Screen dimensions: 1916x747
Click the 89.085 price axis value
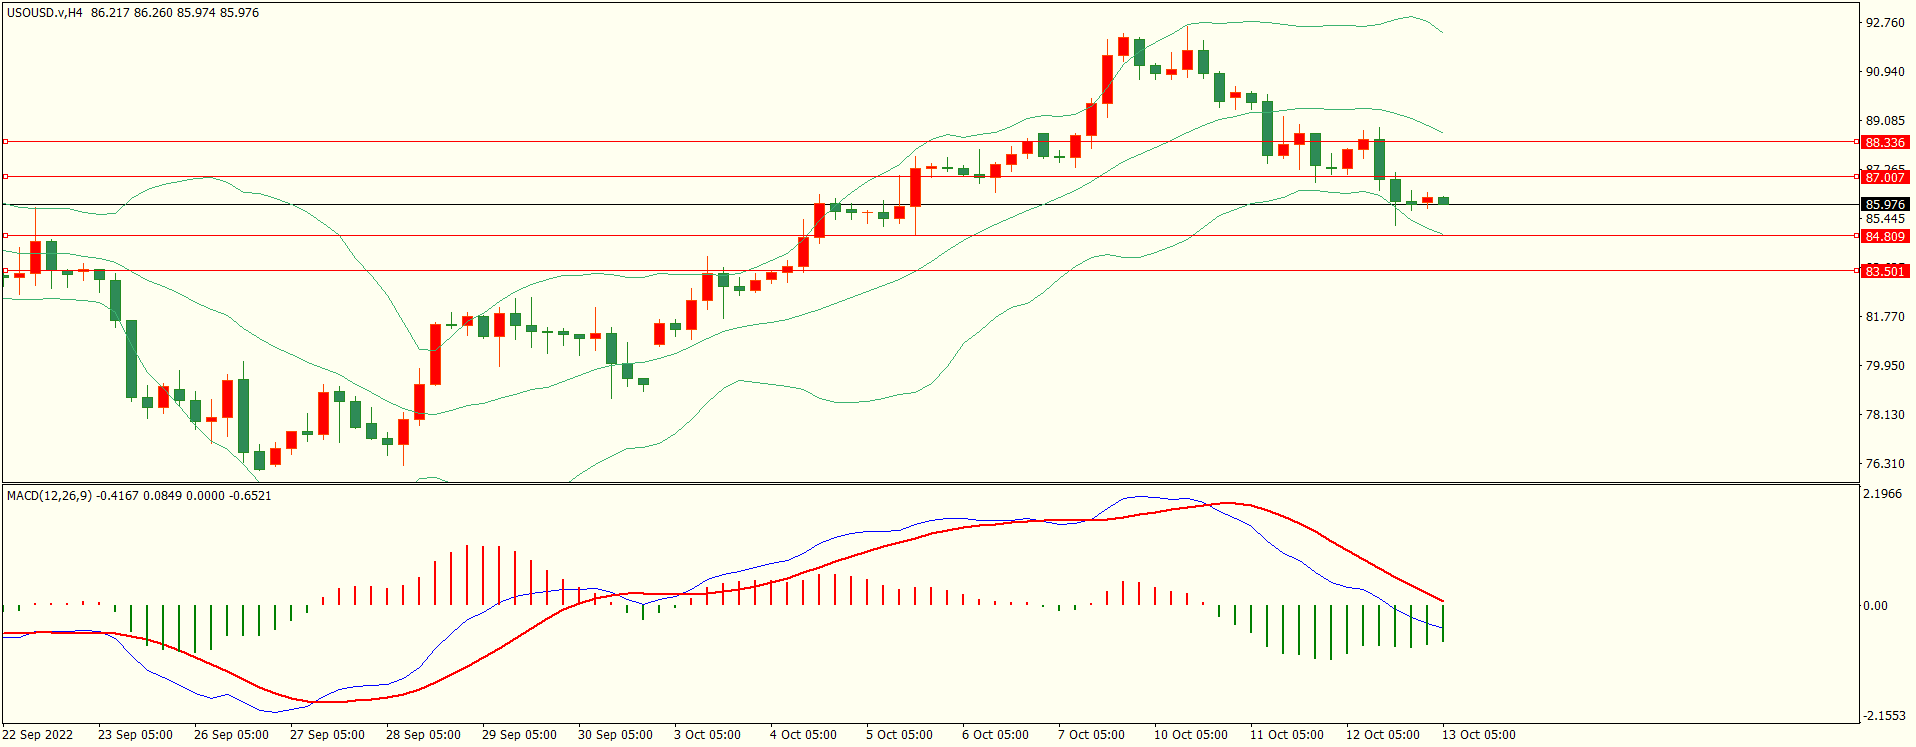click(1885, 120)
